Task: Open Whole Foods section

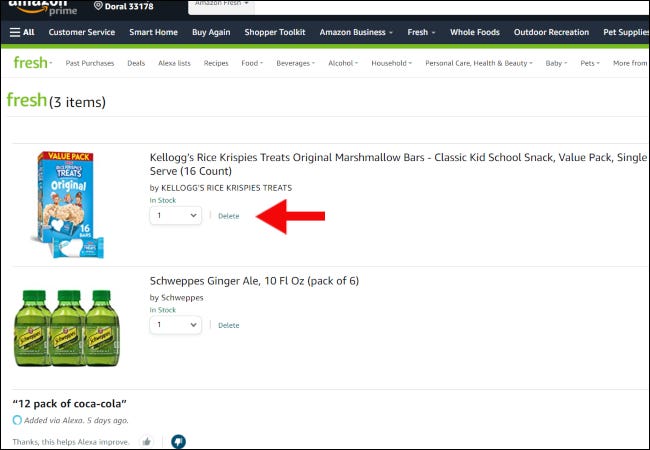Action: (x=475, y=32)
